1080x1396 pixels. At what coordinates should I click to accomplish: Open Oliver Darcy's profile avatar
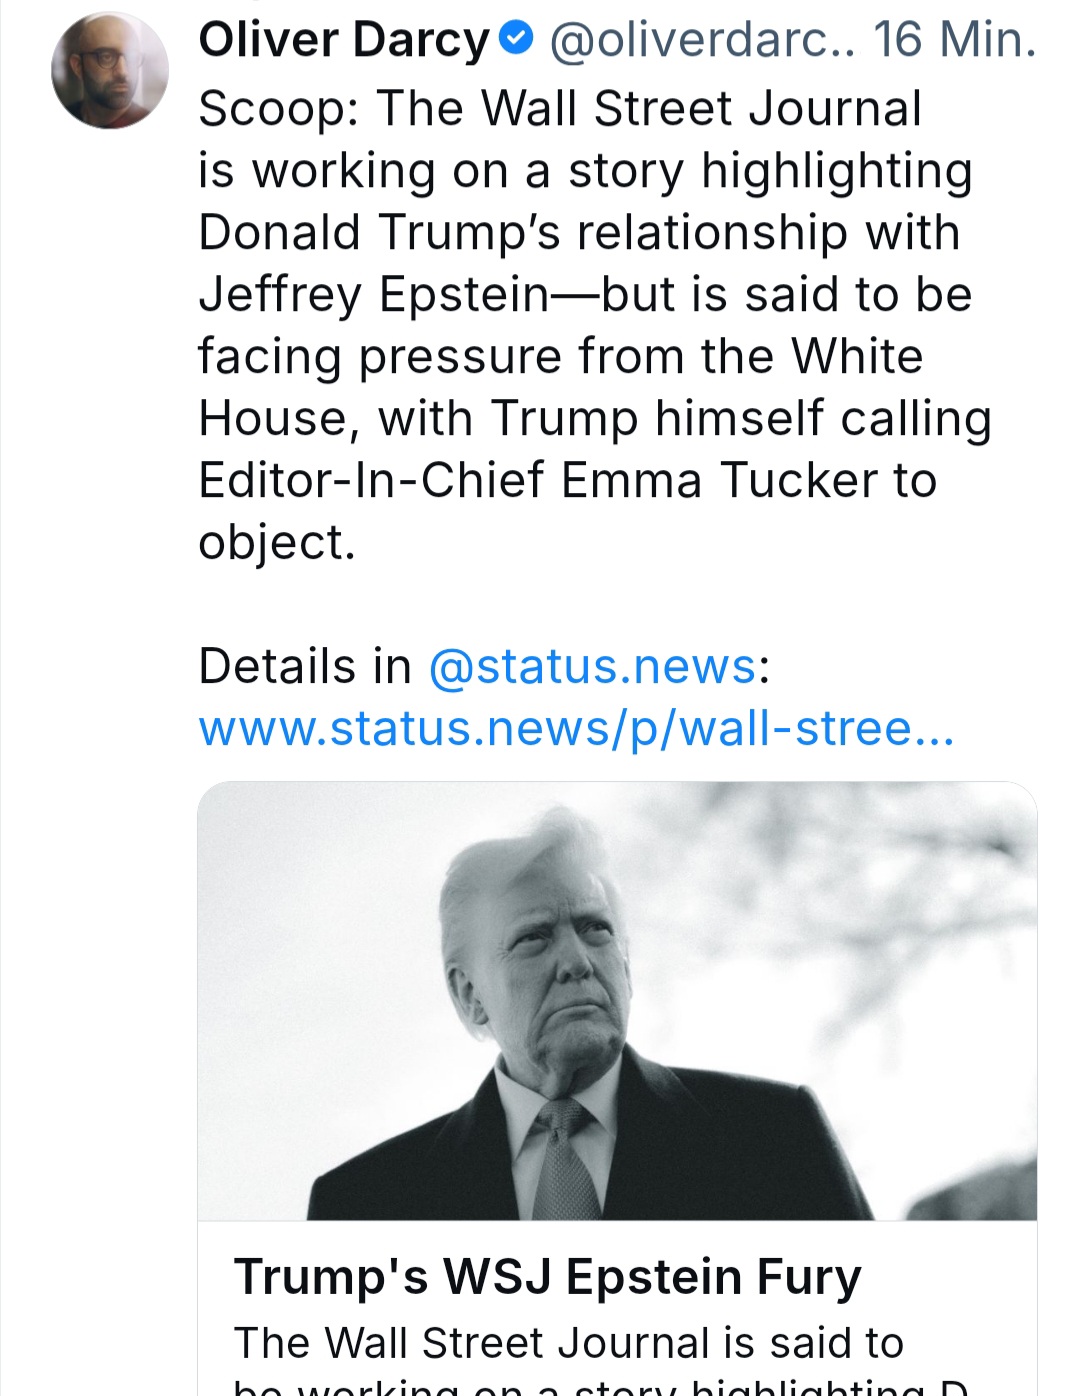click(x=110, y=70)
